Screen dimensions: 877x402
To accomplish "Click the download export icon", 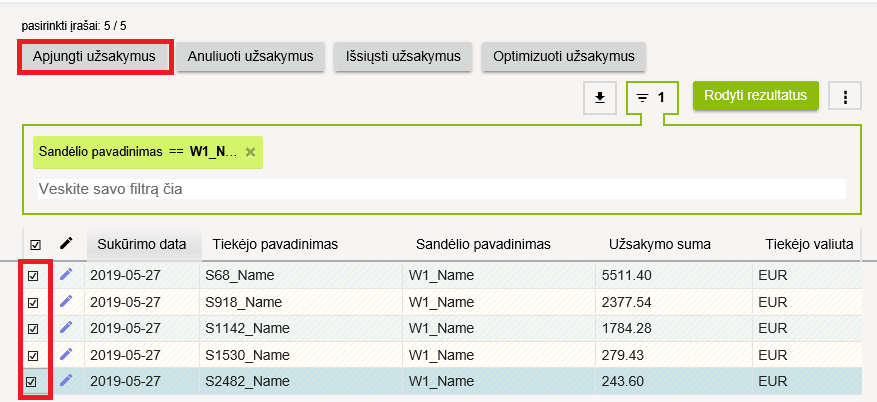I will [x=600, y=97].
